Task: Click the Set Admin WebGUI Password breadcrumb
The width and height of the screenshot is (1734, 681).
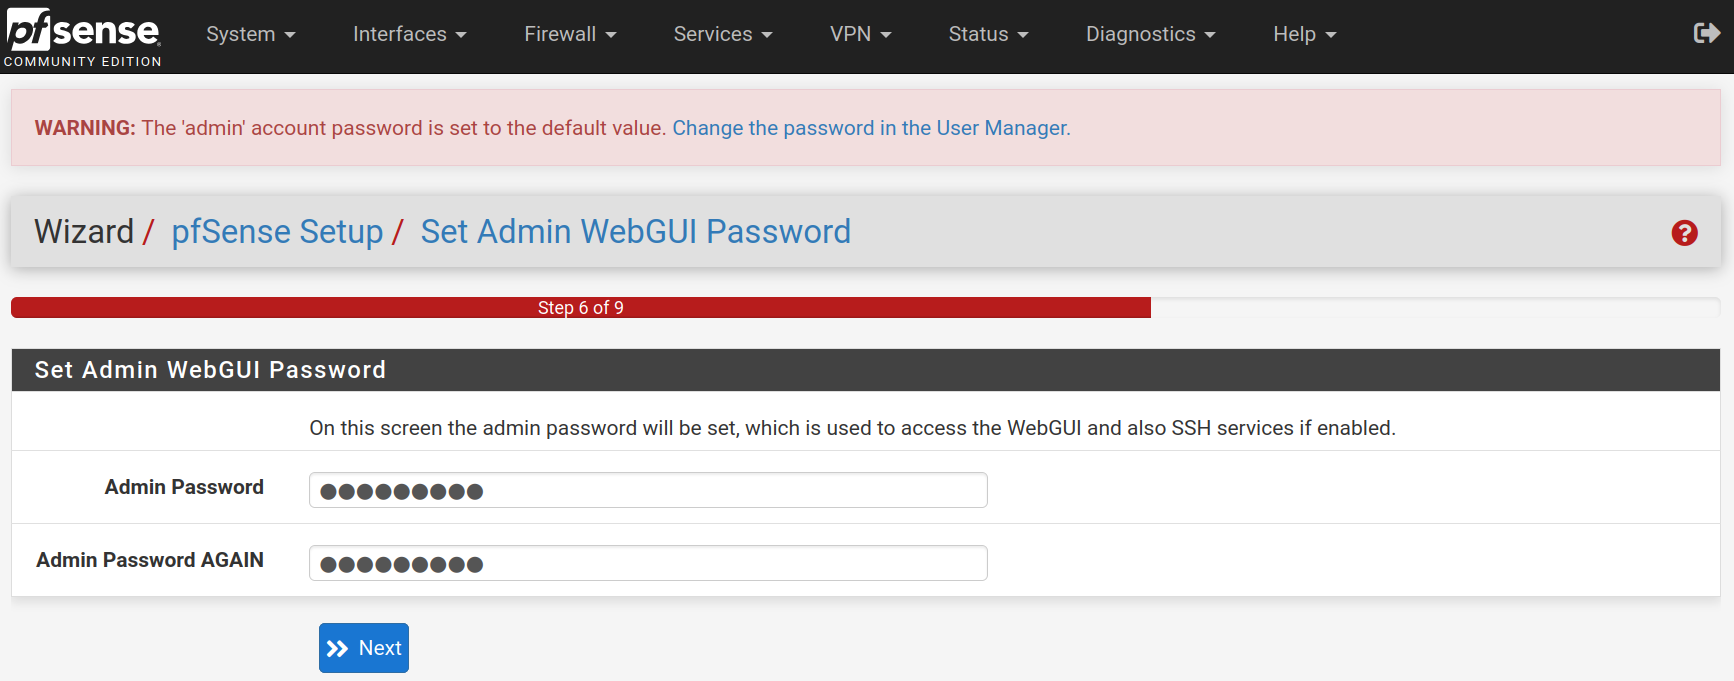Action: [636, 232]
